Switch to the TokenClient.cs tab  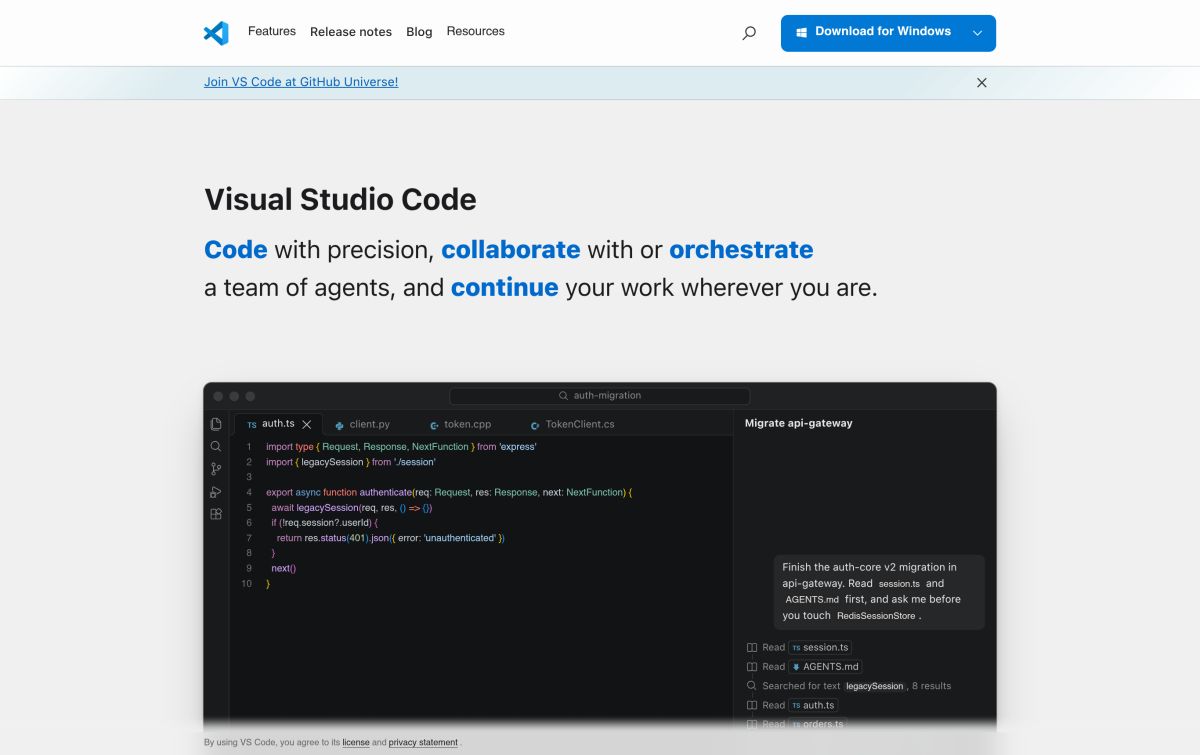tap(573, 424)
